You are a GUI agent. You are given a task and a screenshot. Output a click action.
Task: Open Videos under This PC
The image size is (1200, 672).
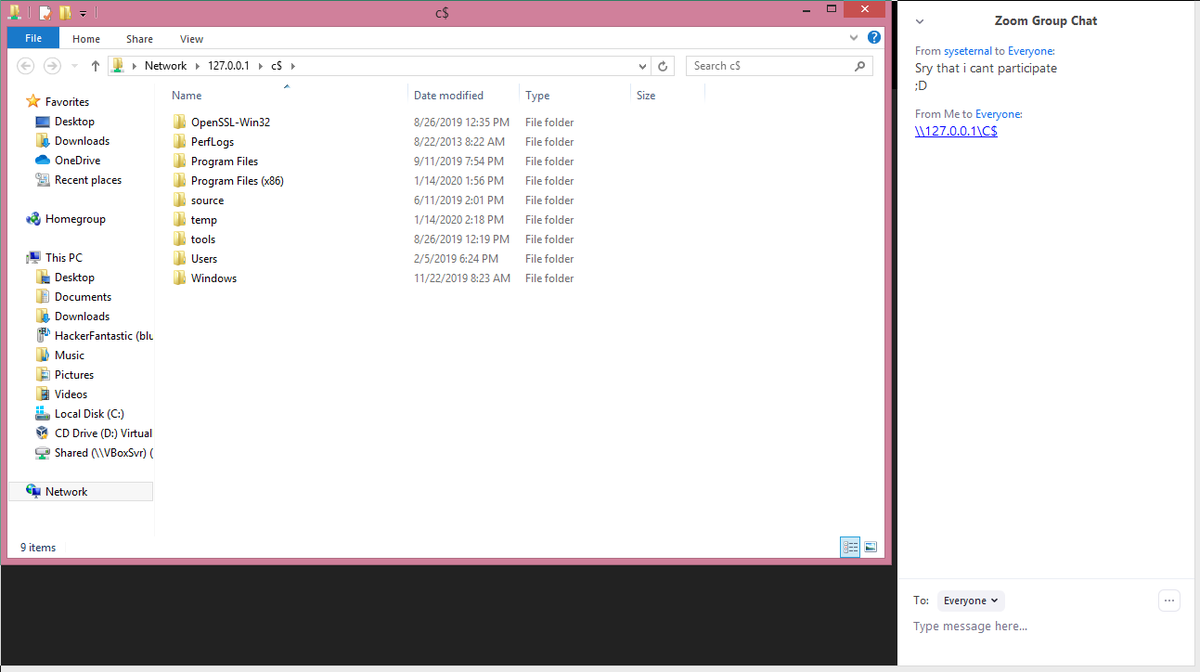pyautogui.click(x=62, y=394)
